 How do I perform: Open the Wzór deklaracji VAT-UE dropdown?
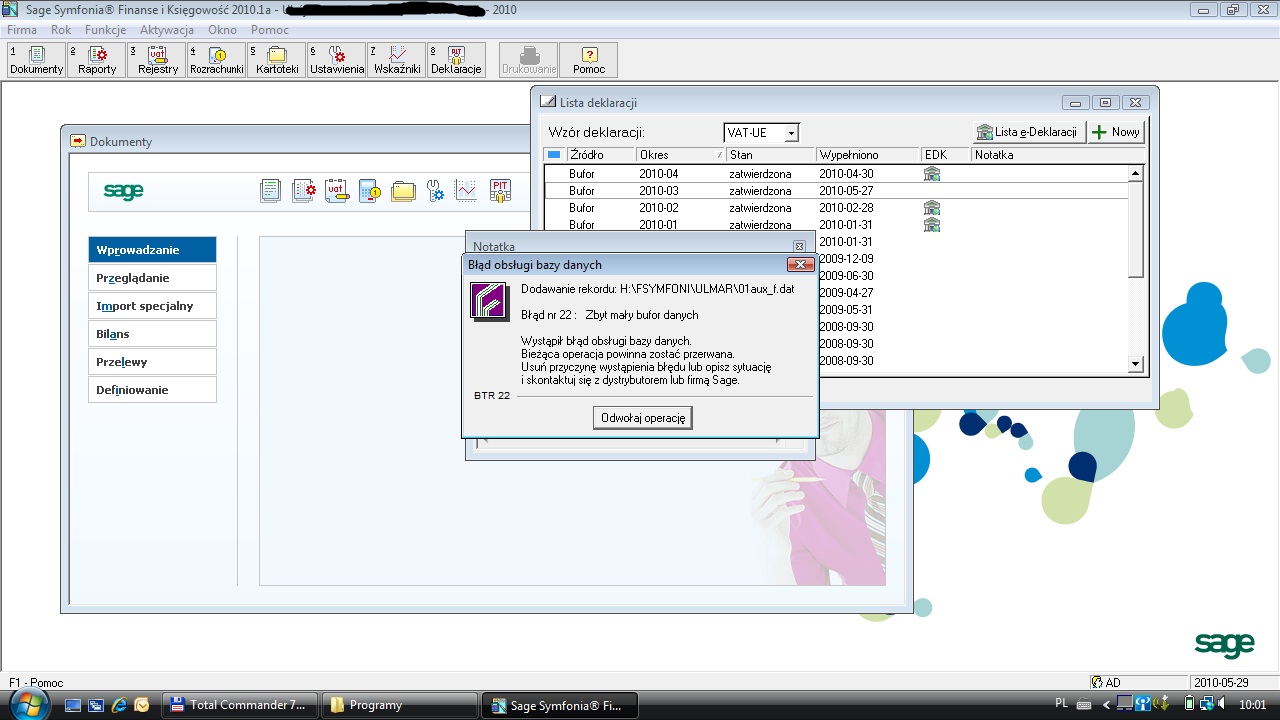point(791,133)
